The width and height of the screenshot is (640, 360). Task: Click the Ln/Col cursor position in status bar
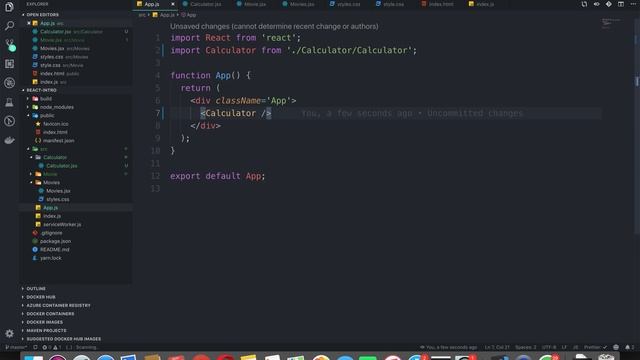tap(497, 347)
